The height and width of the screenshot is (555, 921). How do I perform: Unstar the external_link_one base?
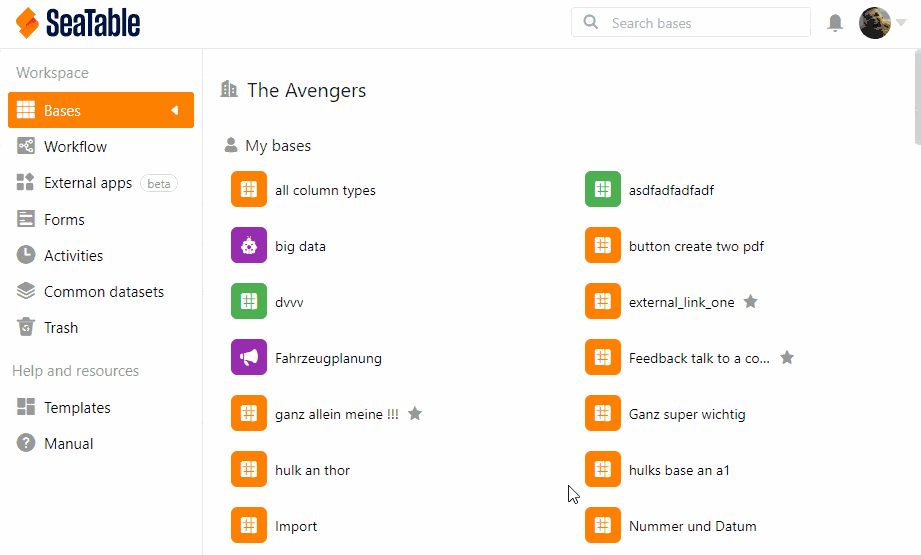tap(751, 302)
